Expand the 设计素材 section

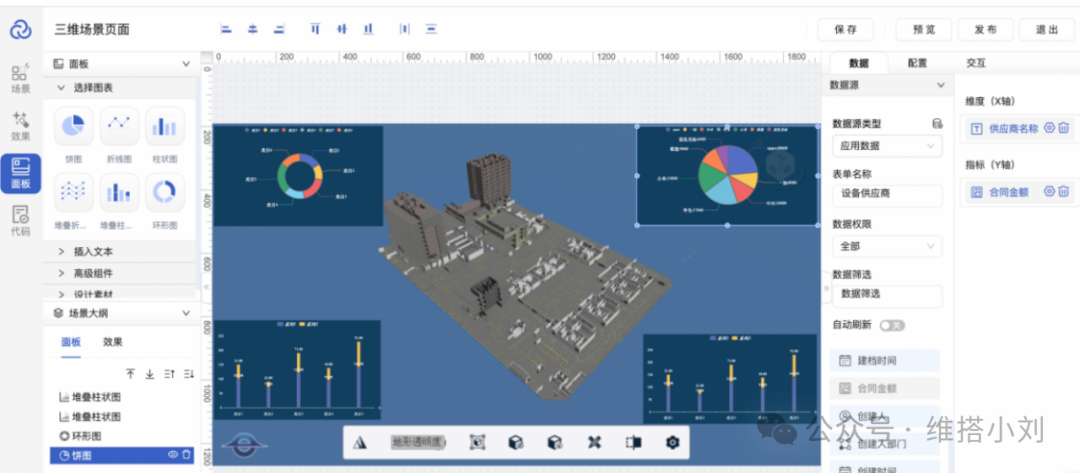(x=61, y=295)
